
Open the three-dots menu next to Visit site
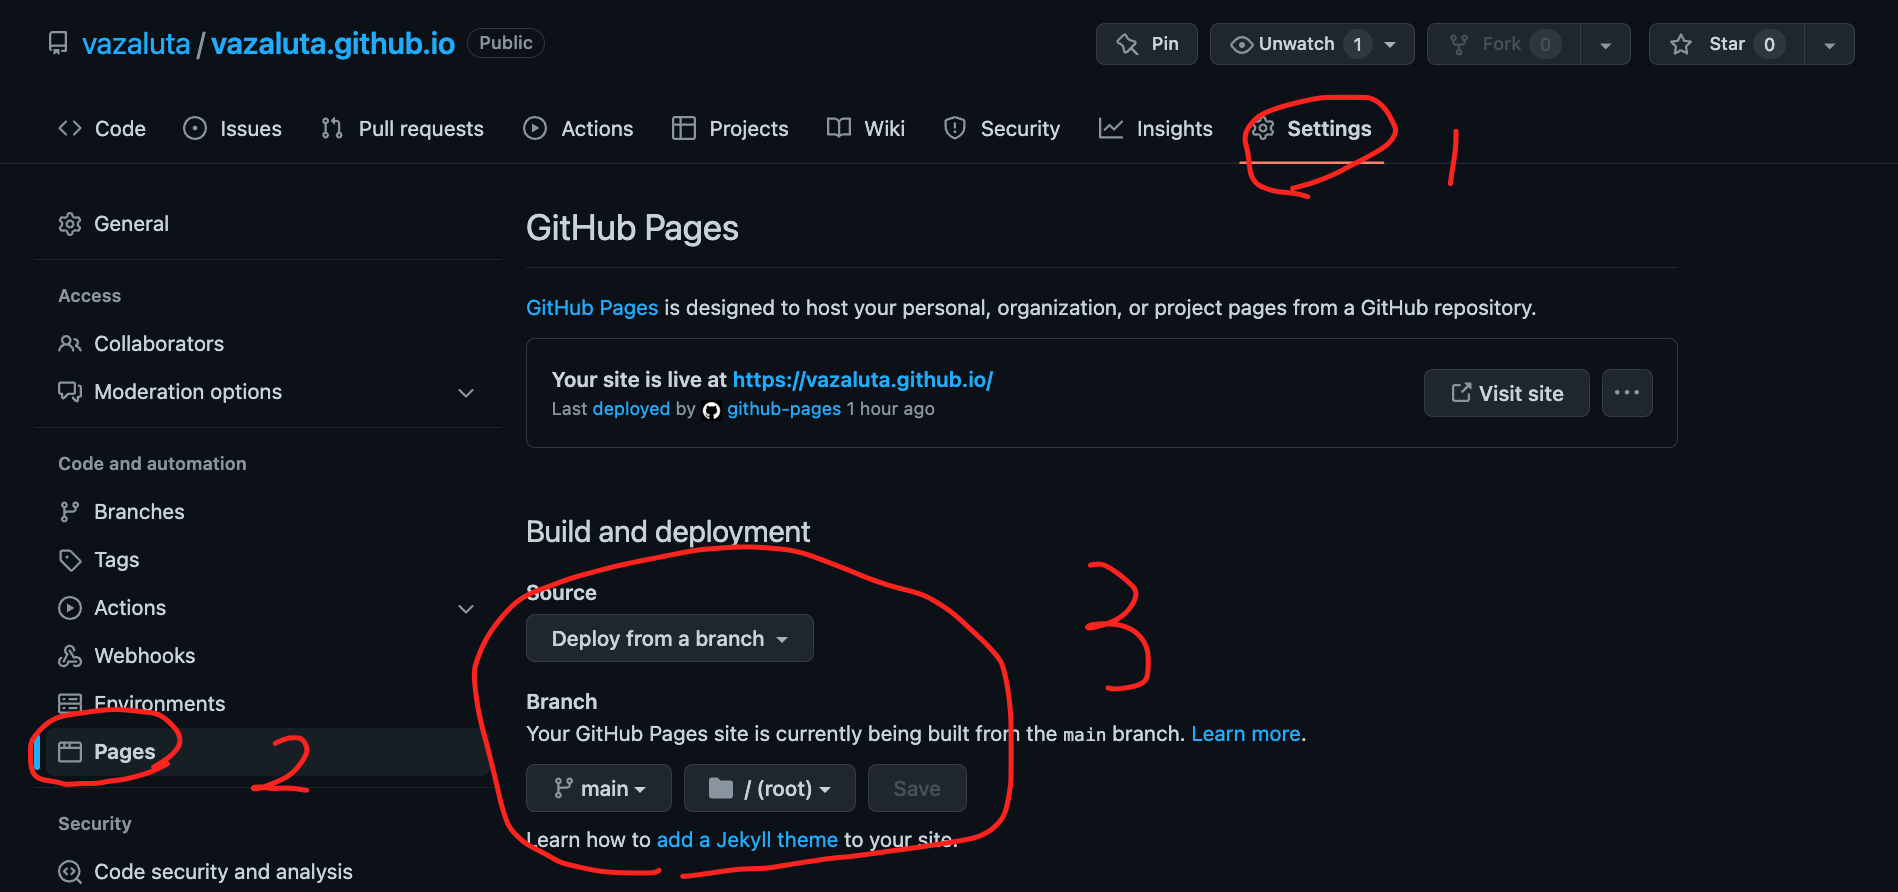(x=1627, y=393)
